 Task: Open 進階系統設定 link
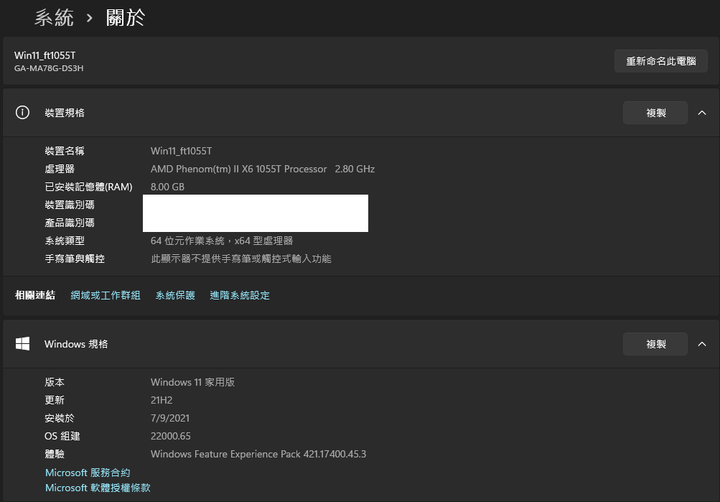point(240,295)
